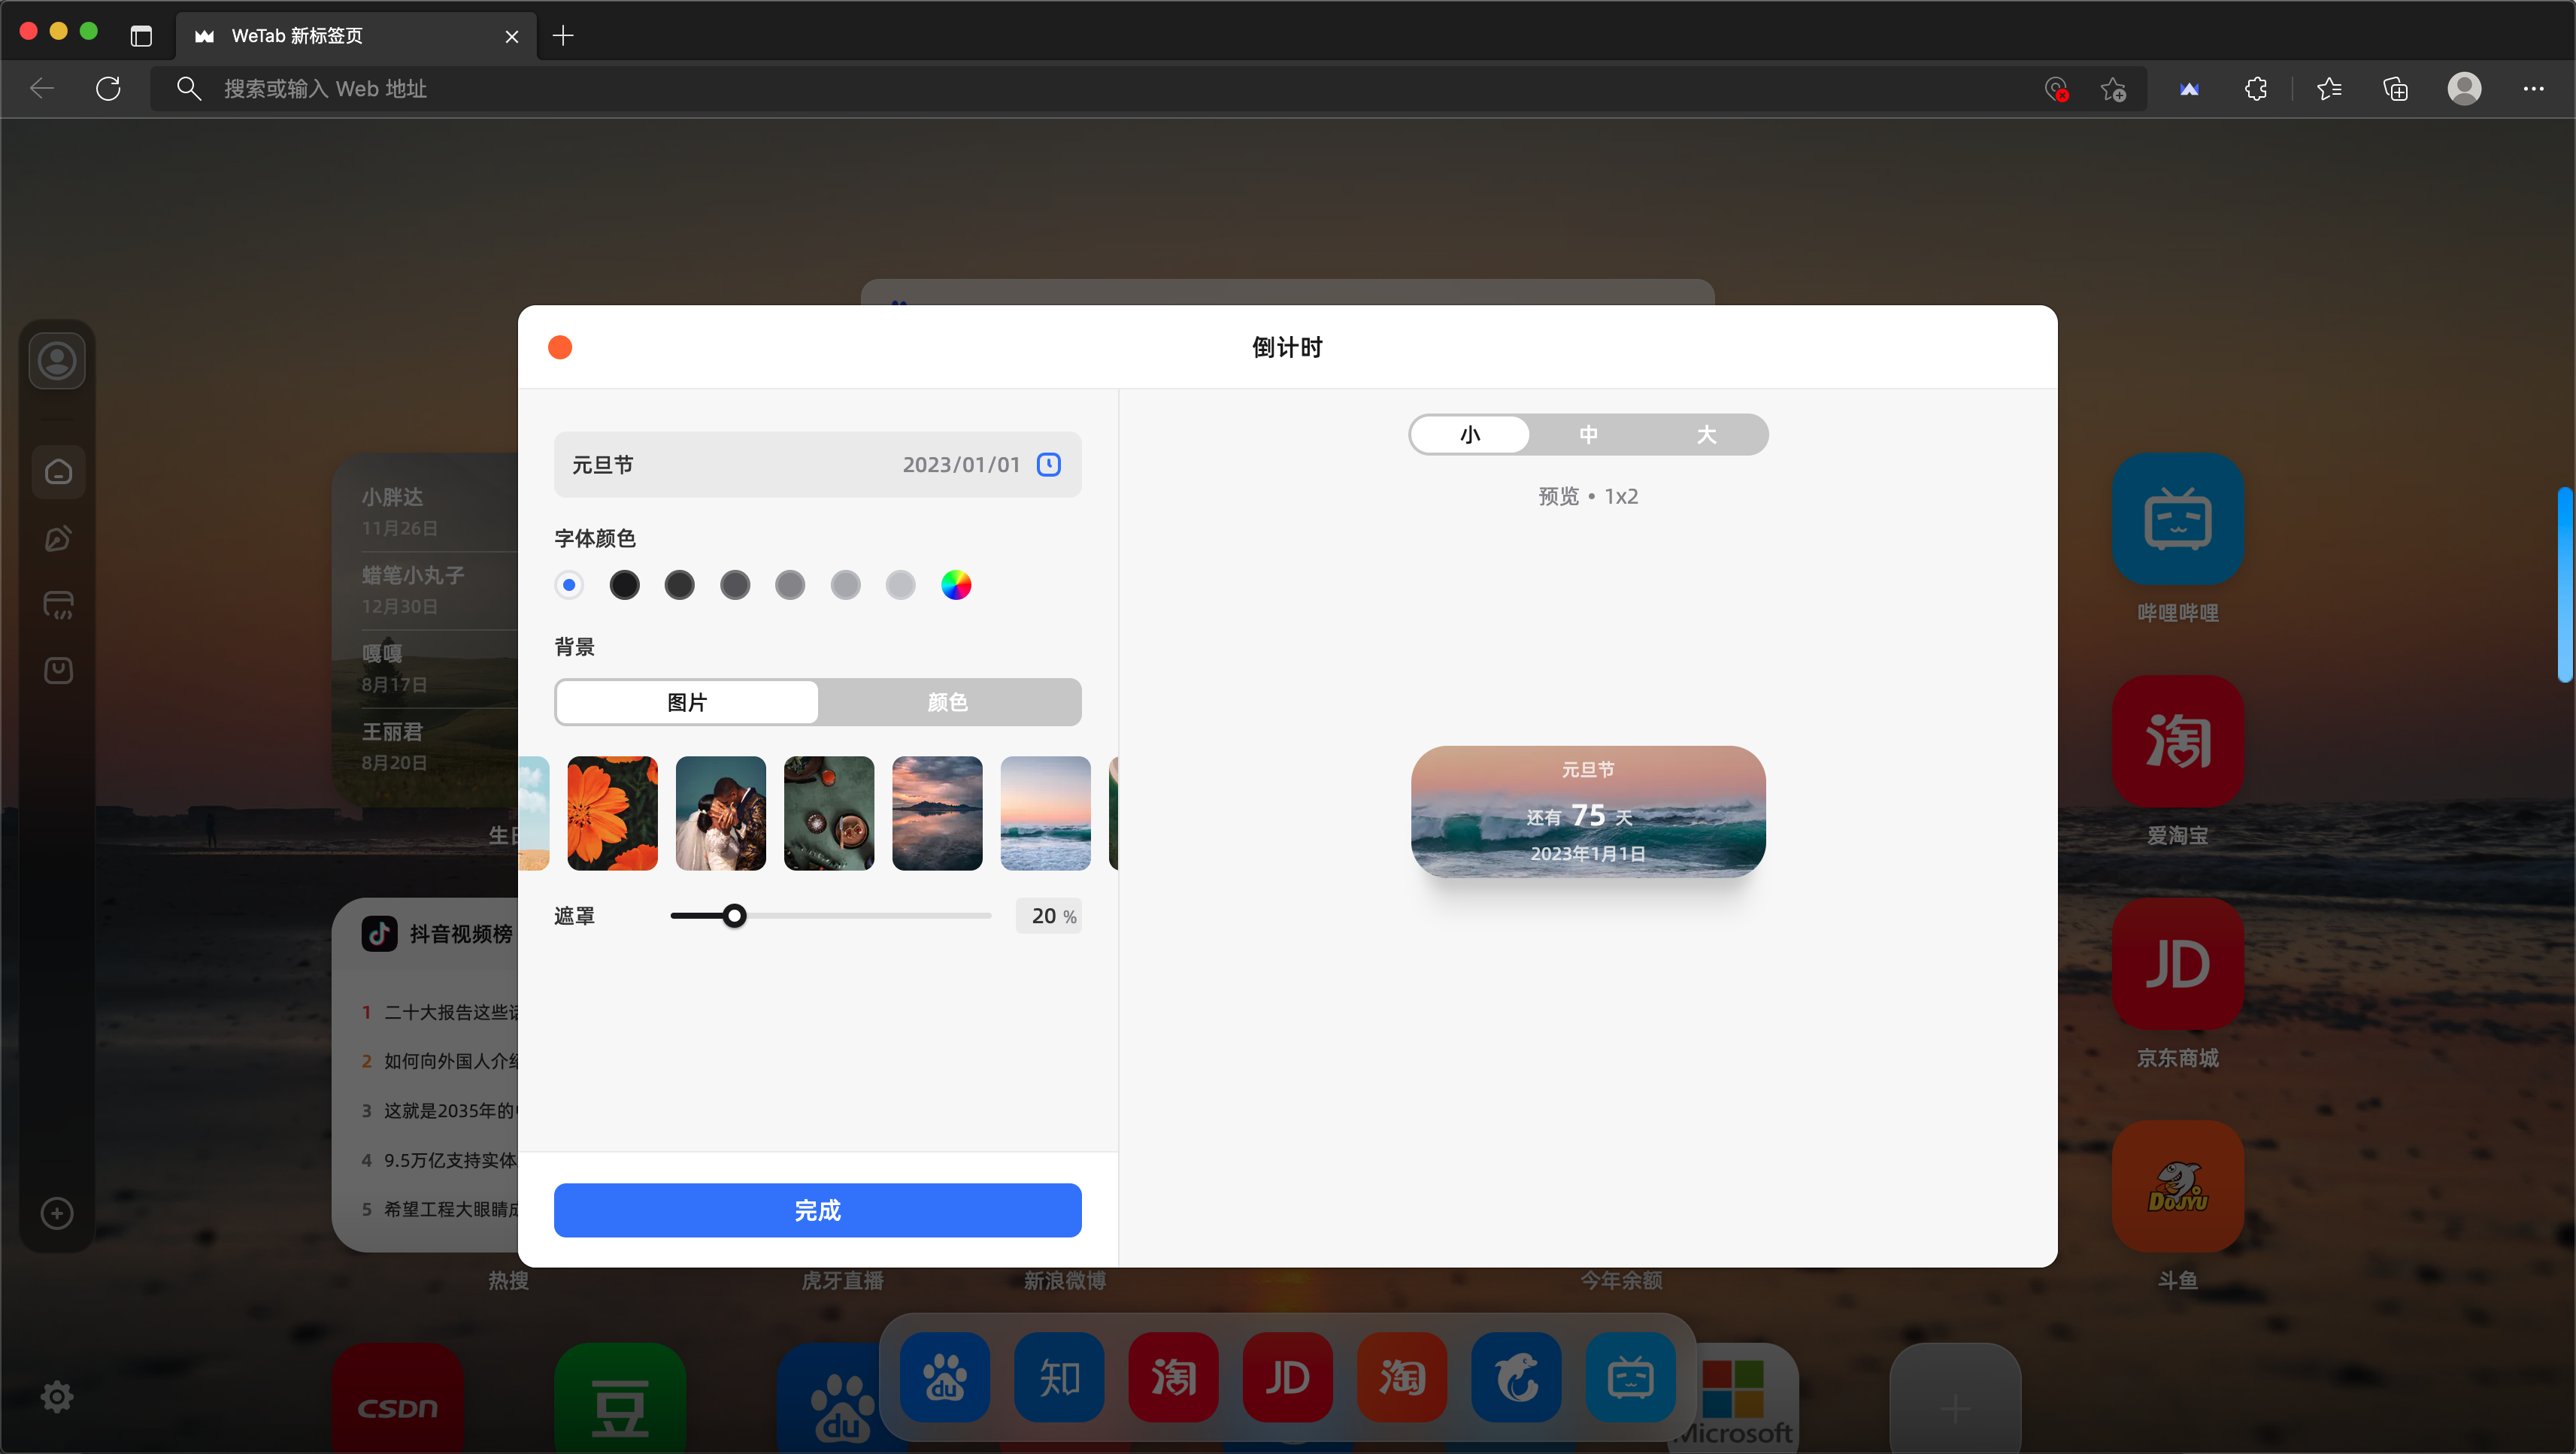Open browser settings three-dot menu
This screenshot has height=1454, width=2576.
click(x=2533, y=89)
